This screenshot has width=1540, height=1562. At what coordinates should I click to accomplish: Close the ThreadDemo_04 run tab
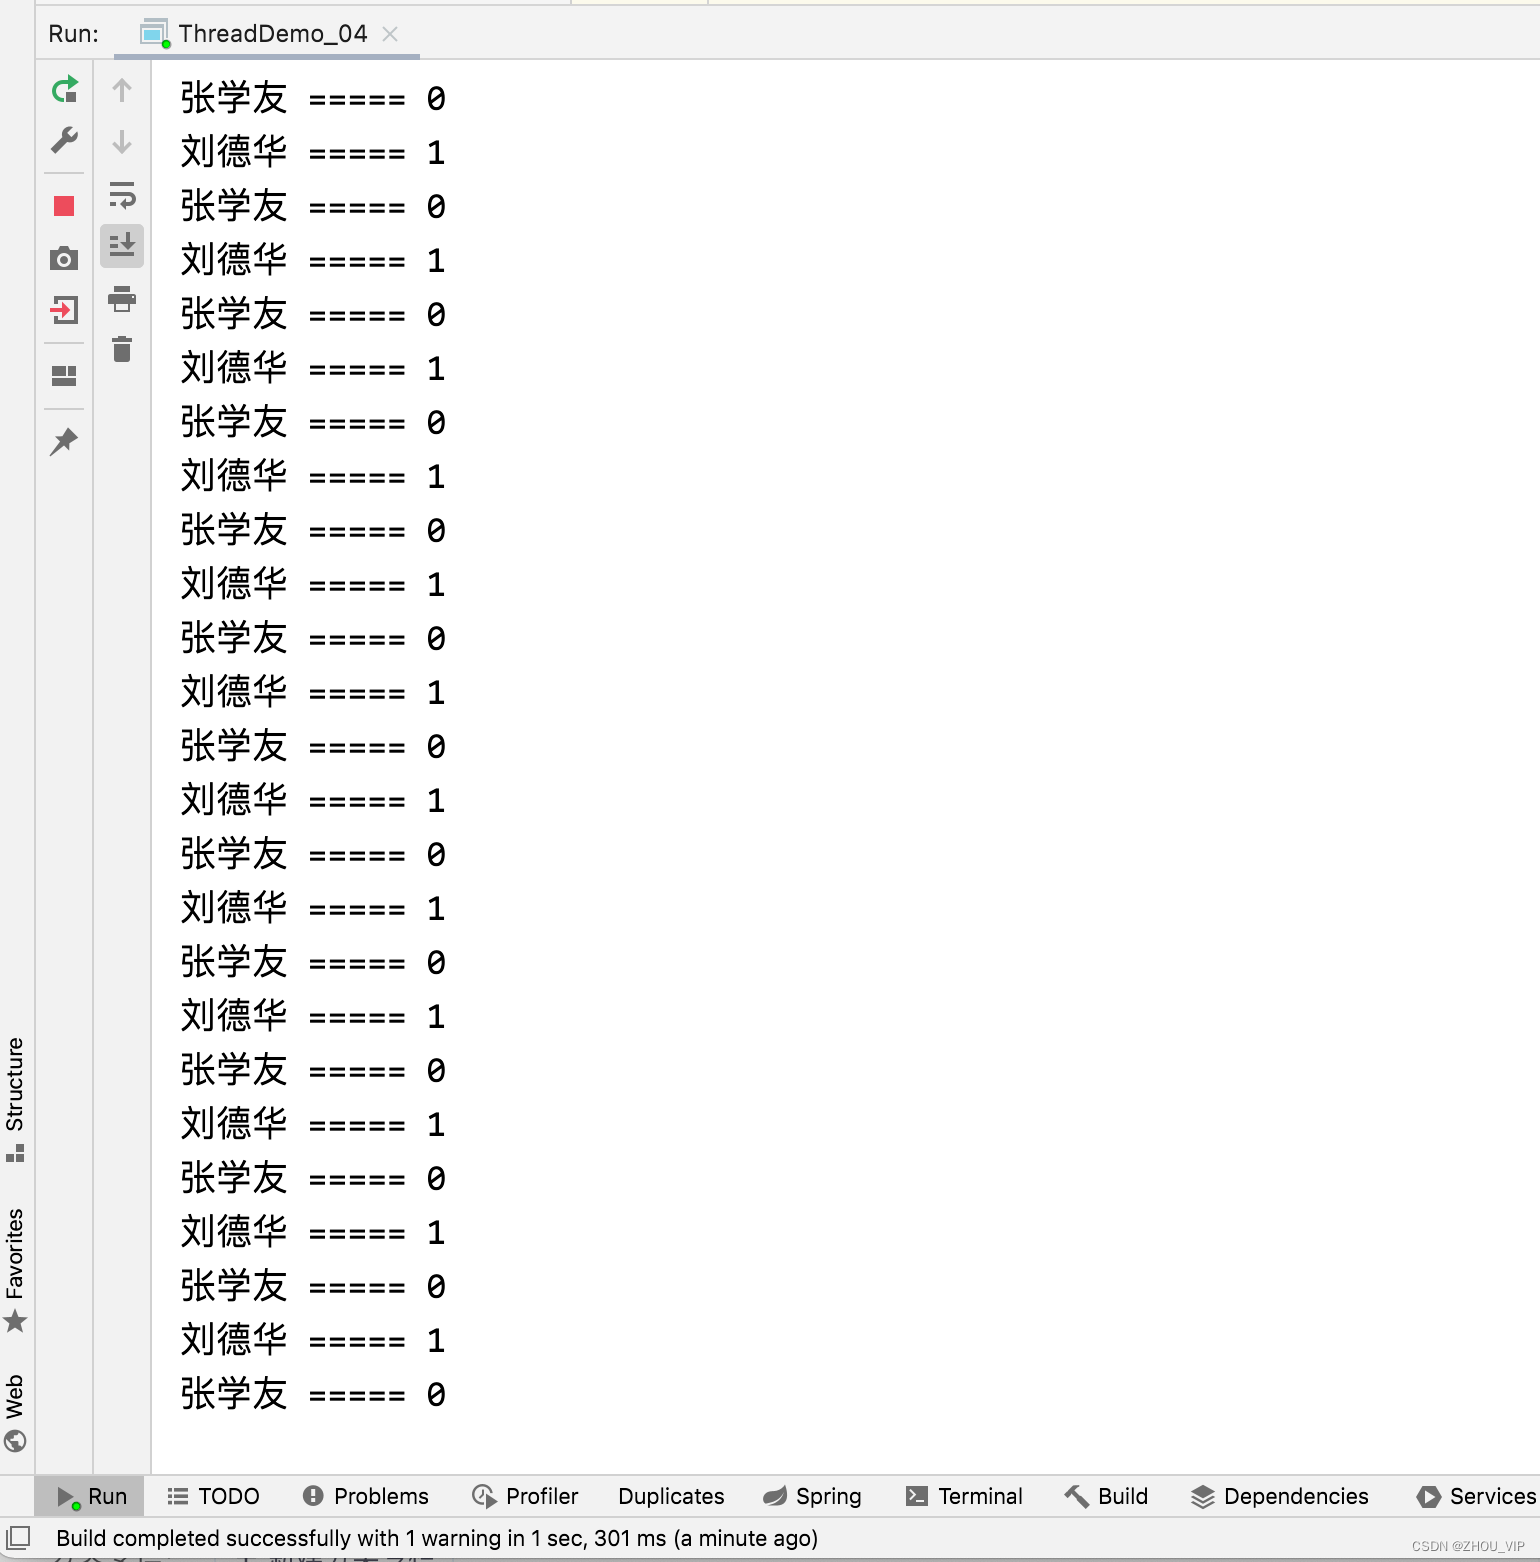click(390, 34)
